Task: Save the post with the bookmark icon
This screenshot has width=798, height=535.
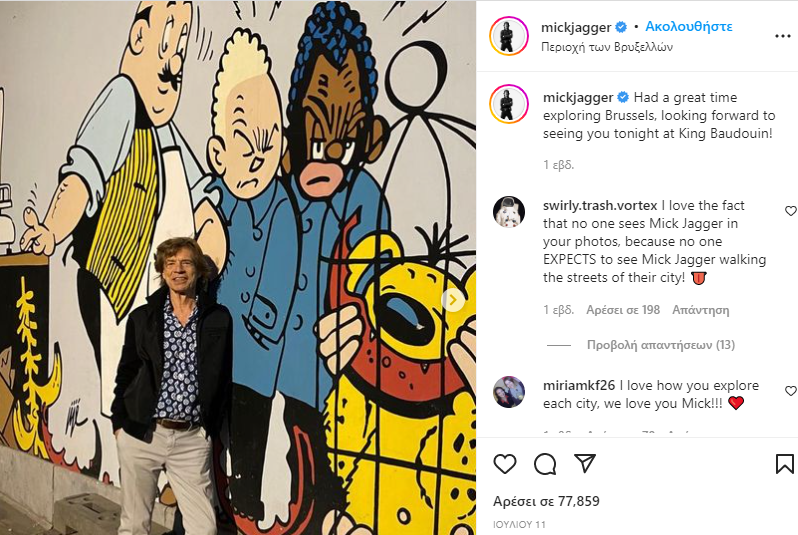Action: click(x=785, y=464)
